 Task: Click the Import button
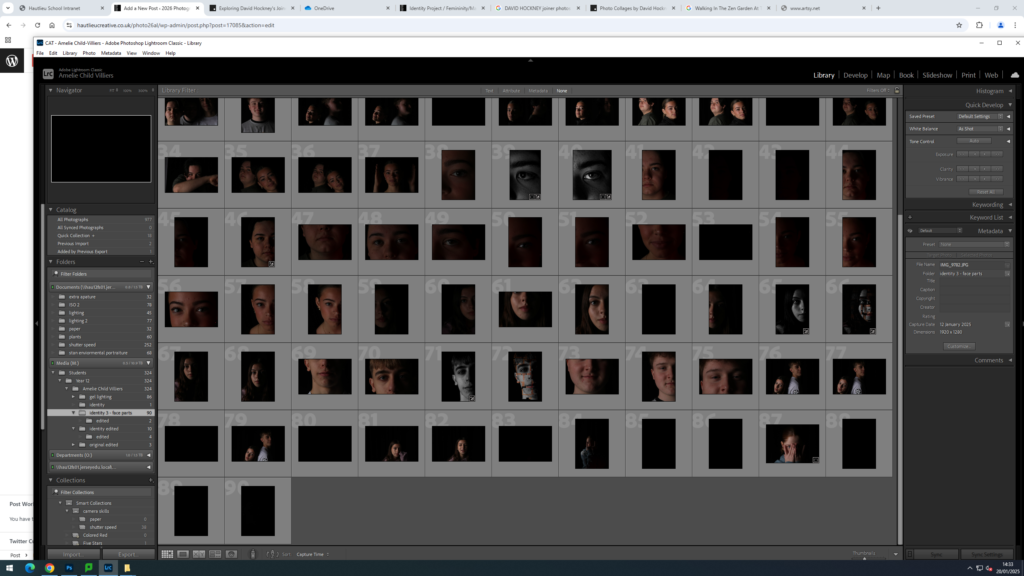pos(72,554)
